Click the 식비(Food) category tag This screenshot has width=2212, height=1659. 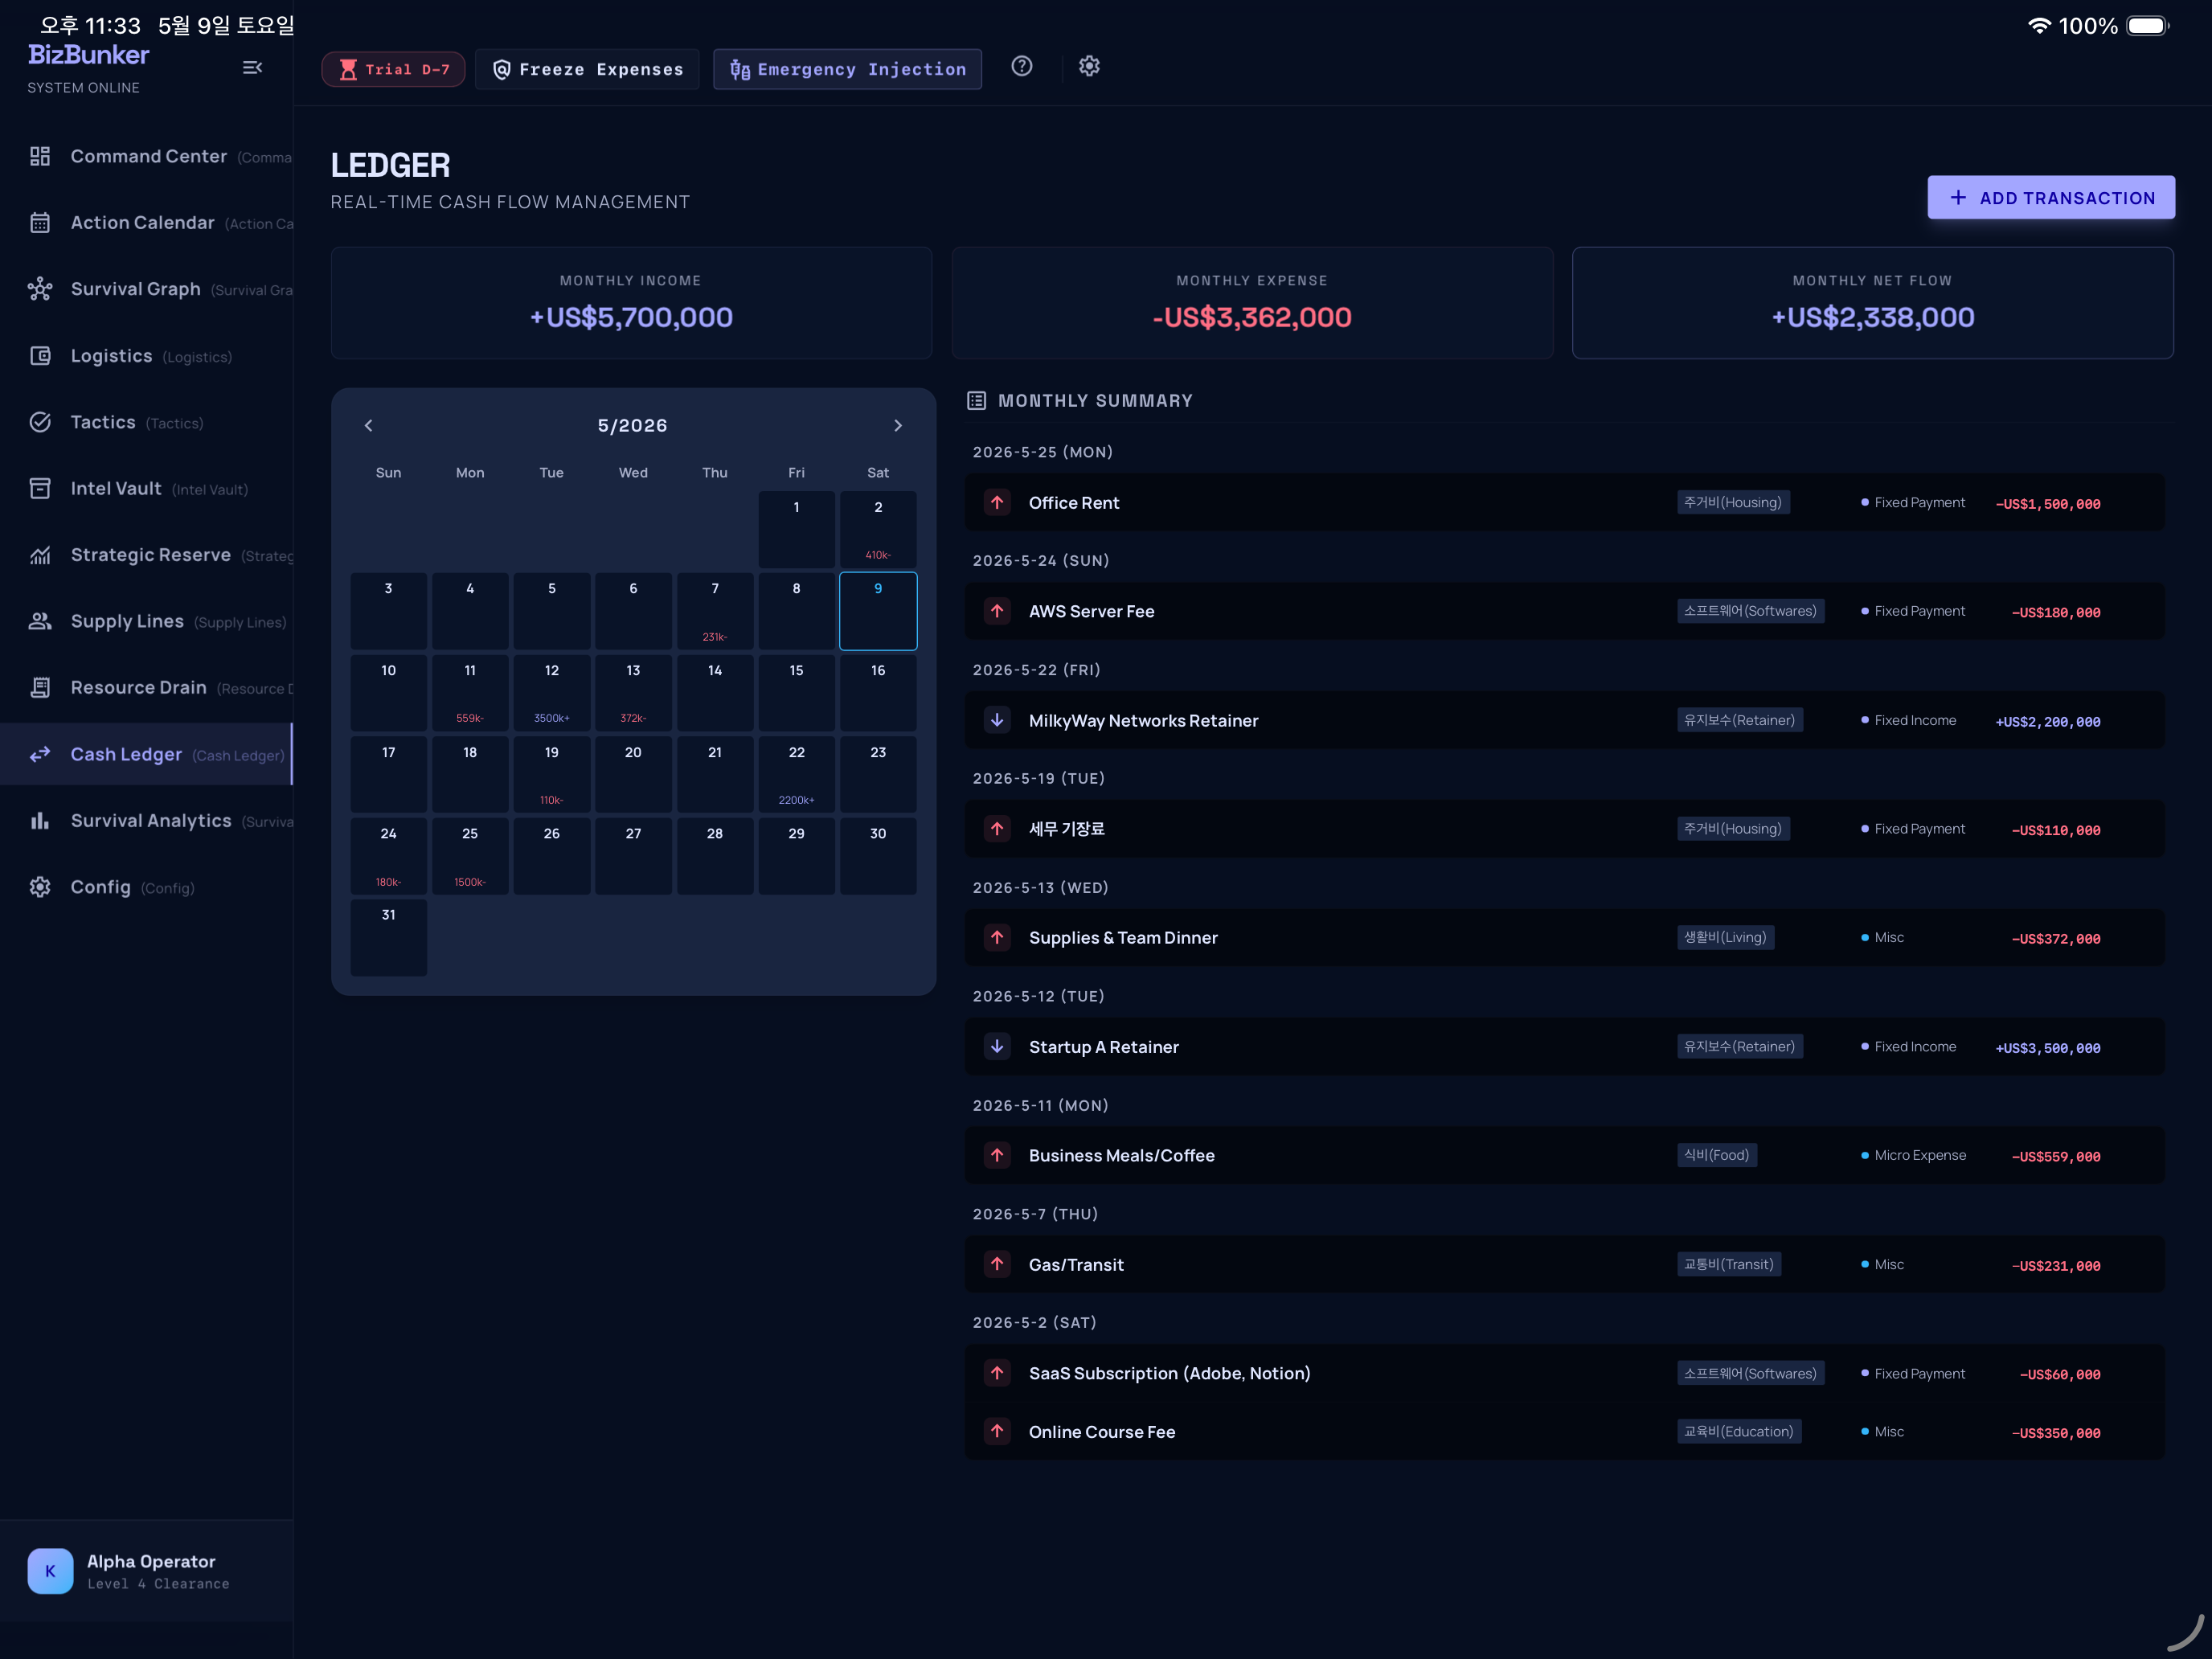(x=1717, y=1155)
